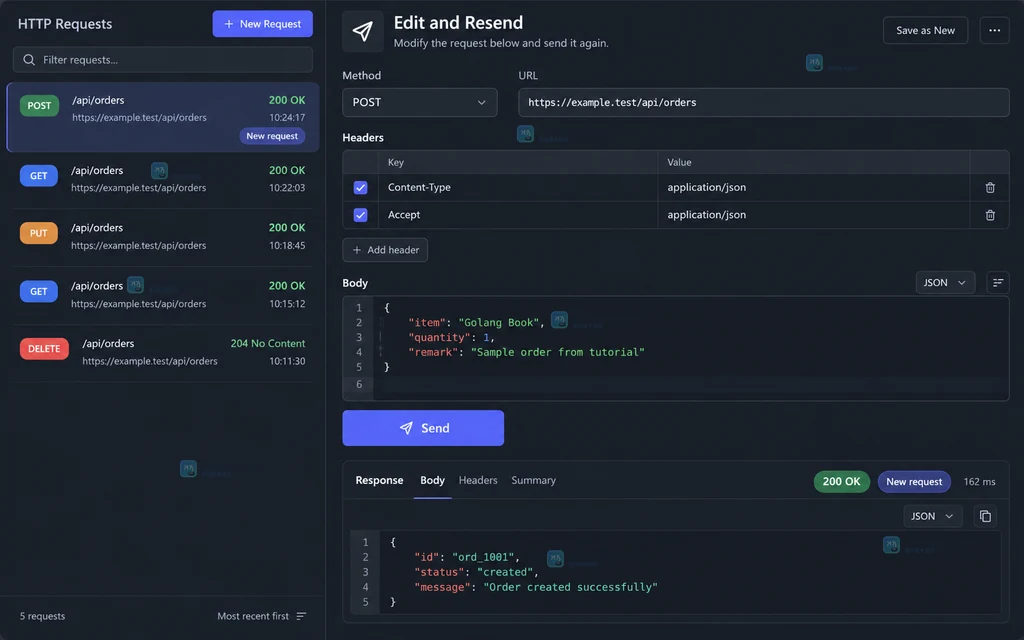Open the Method dropdown showing POST

point(419,103)
